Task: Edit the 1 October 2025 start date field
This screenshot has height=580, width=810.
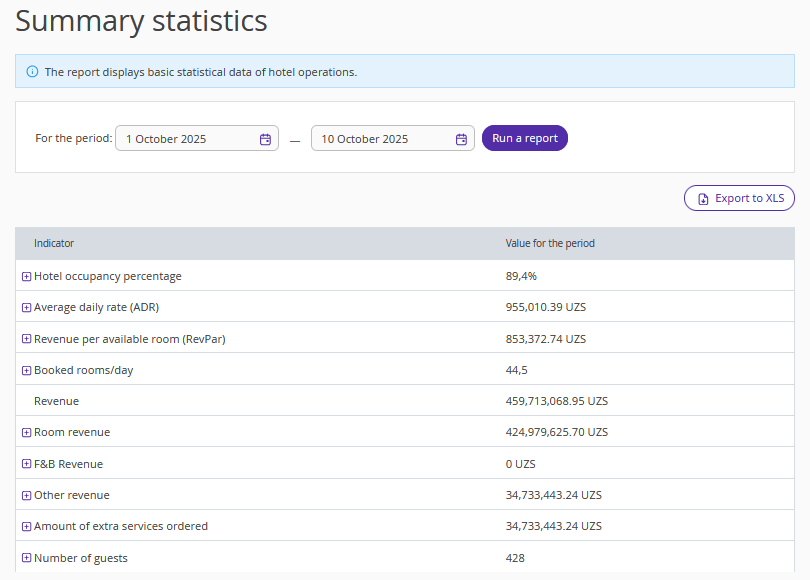Action: 185,139
